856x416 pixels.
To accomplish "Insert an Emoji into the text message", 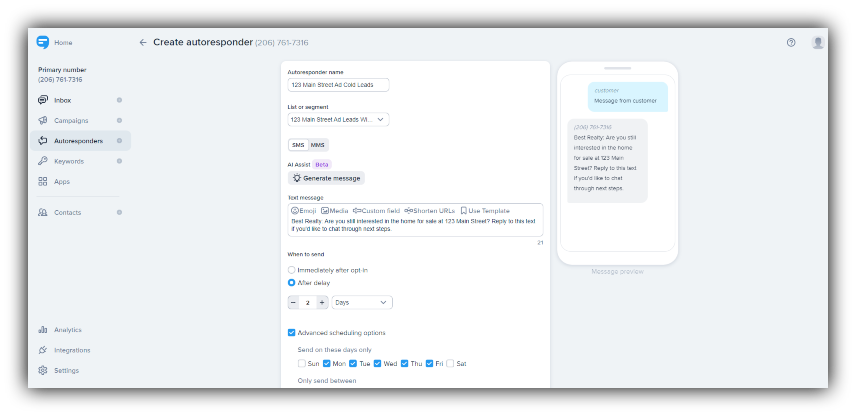I will coord(303,211).
